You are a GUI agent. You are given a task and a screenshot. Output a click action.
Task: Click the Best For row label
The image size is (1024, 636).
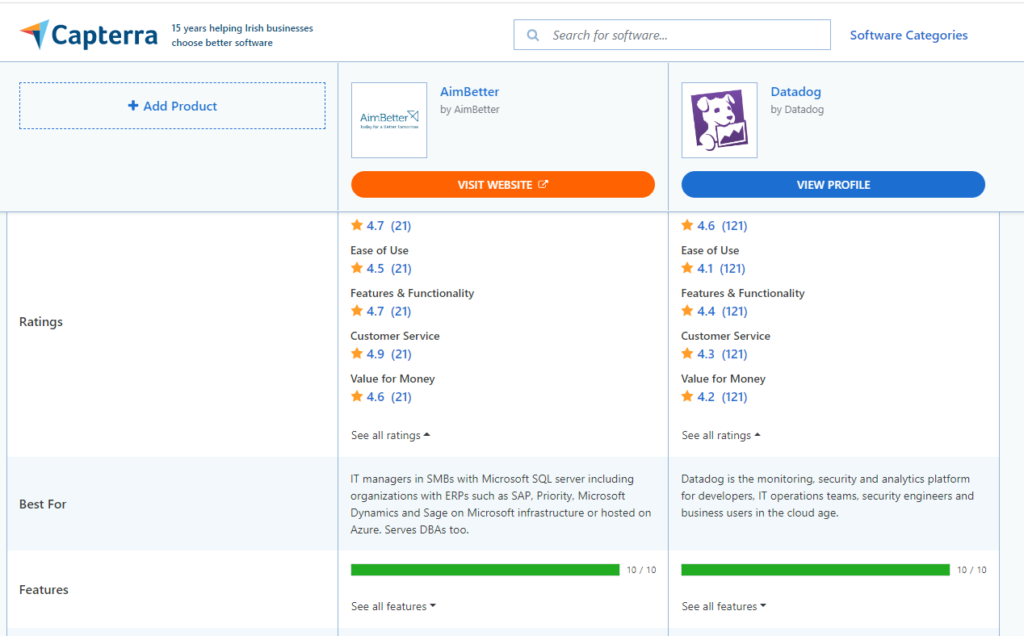42,504
